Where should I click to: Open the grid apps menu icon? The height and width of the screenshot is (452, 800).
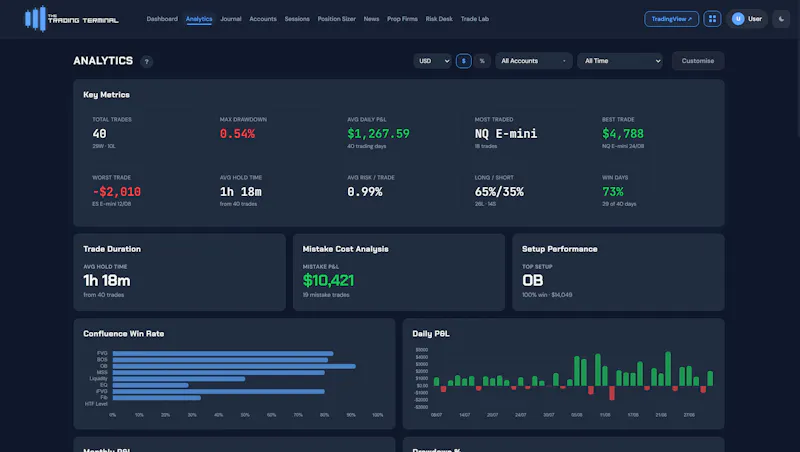(712, 19)
